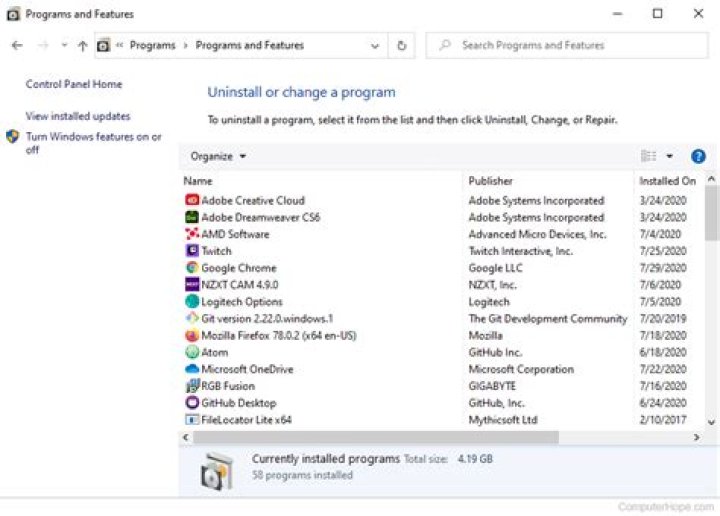The width and height of the screenshot is (720, 516).
Task: Select the GitHub Desktop icon
Action: click(x=192, y=403)
